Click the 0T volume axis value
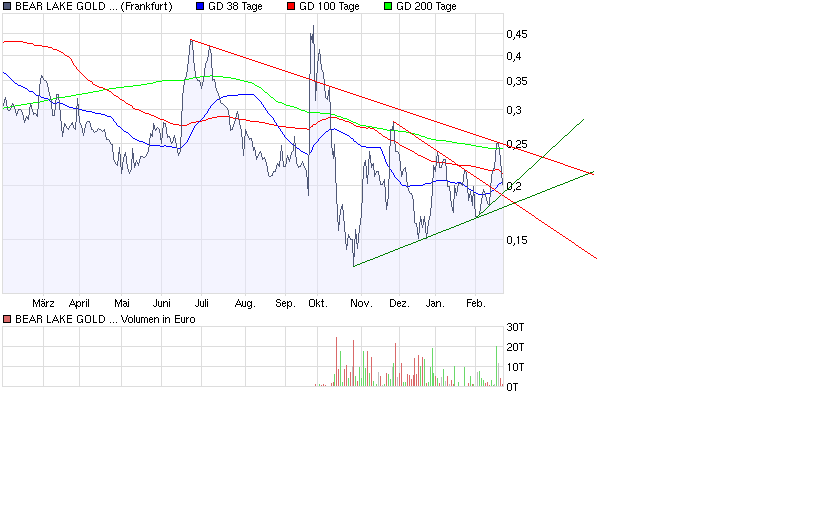 513,387
